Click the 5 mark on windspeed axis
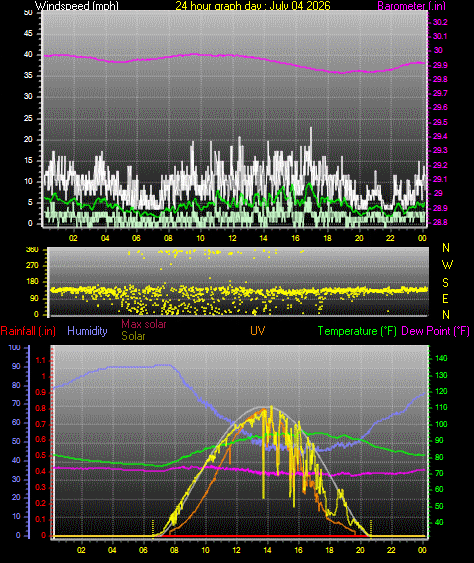Screen dimensions: 474x563 pyautogui.click(x=30, y=203)
